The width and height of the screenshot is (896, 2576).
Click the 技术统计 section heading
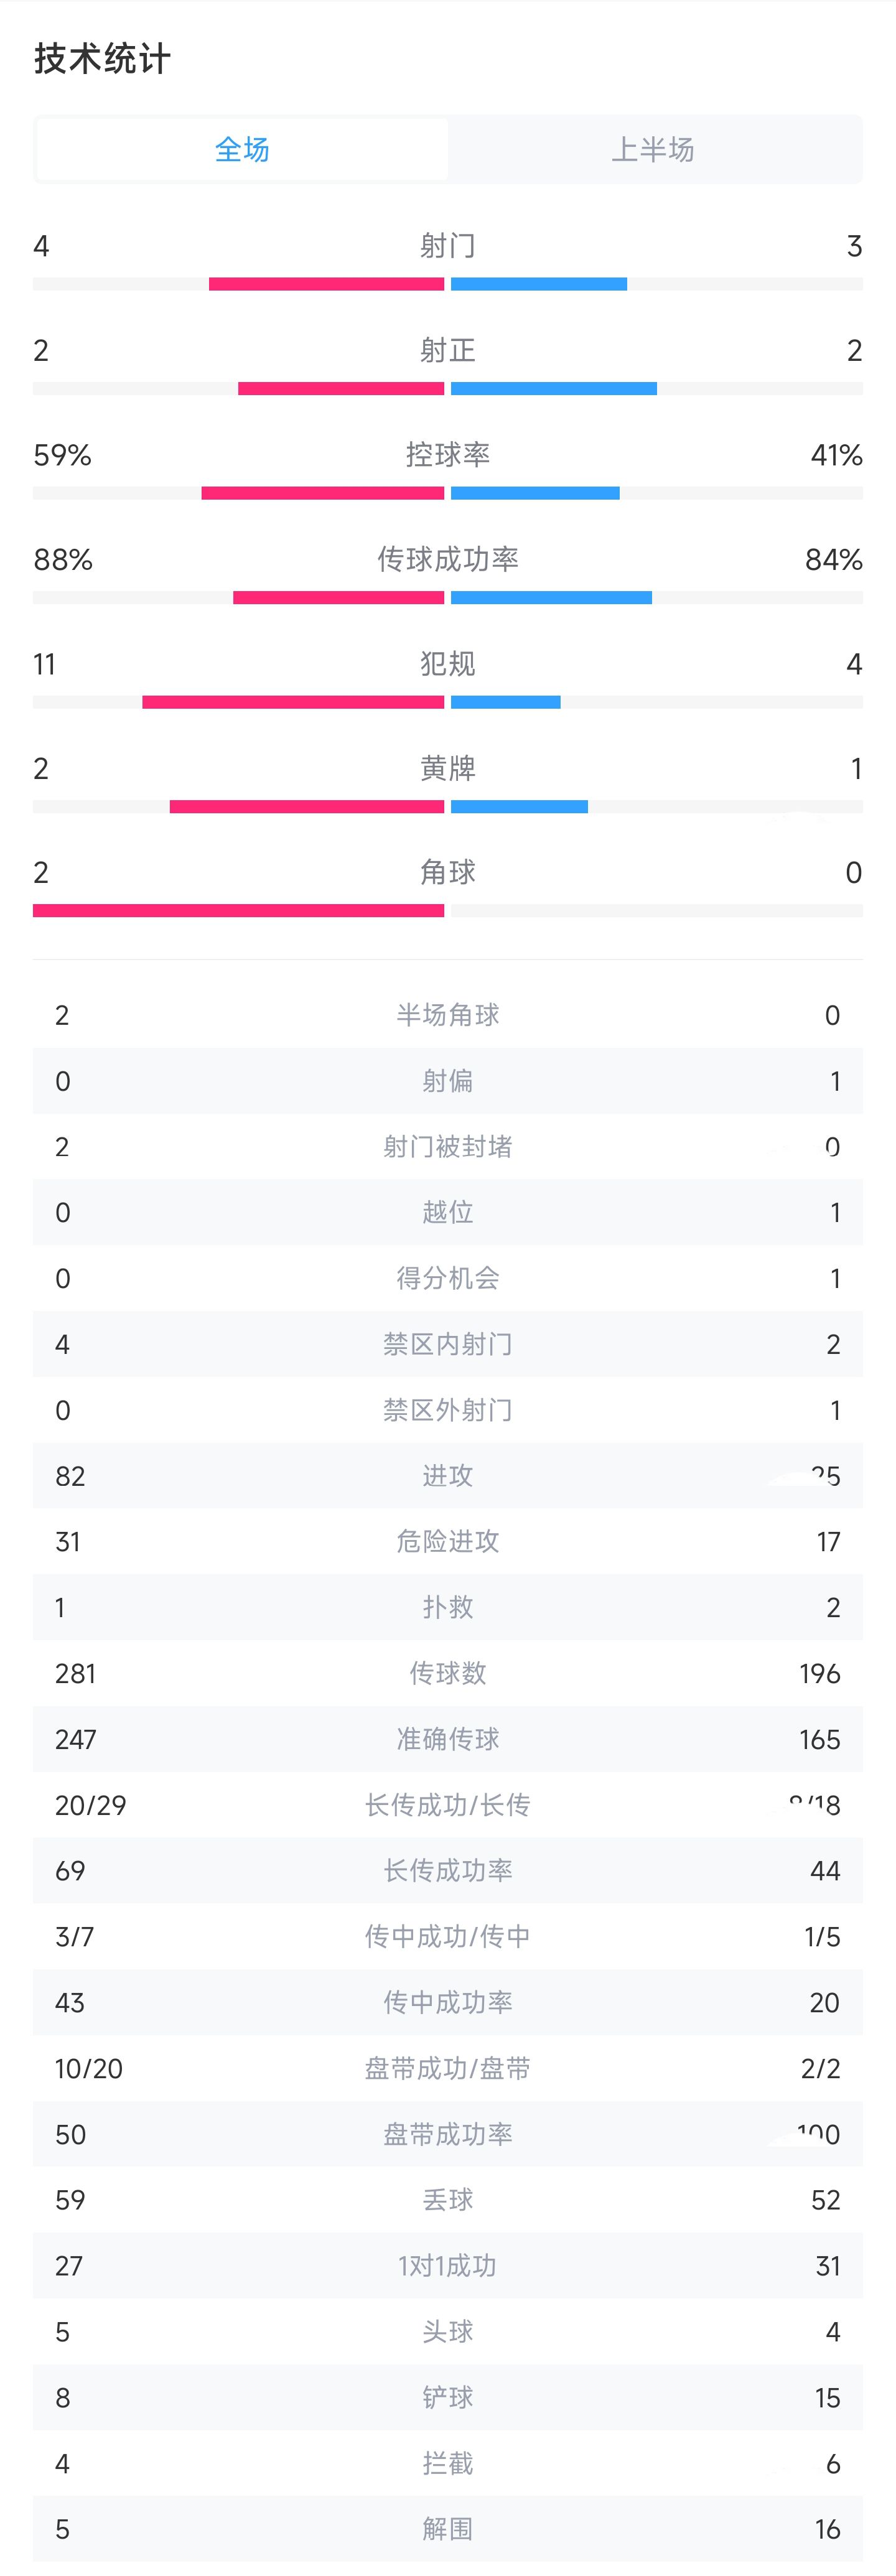click(102, 59)
